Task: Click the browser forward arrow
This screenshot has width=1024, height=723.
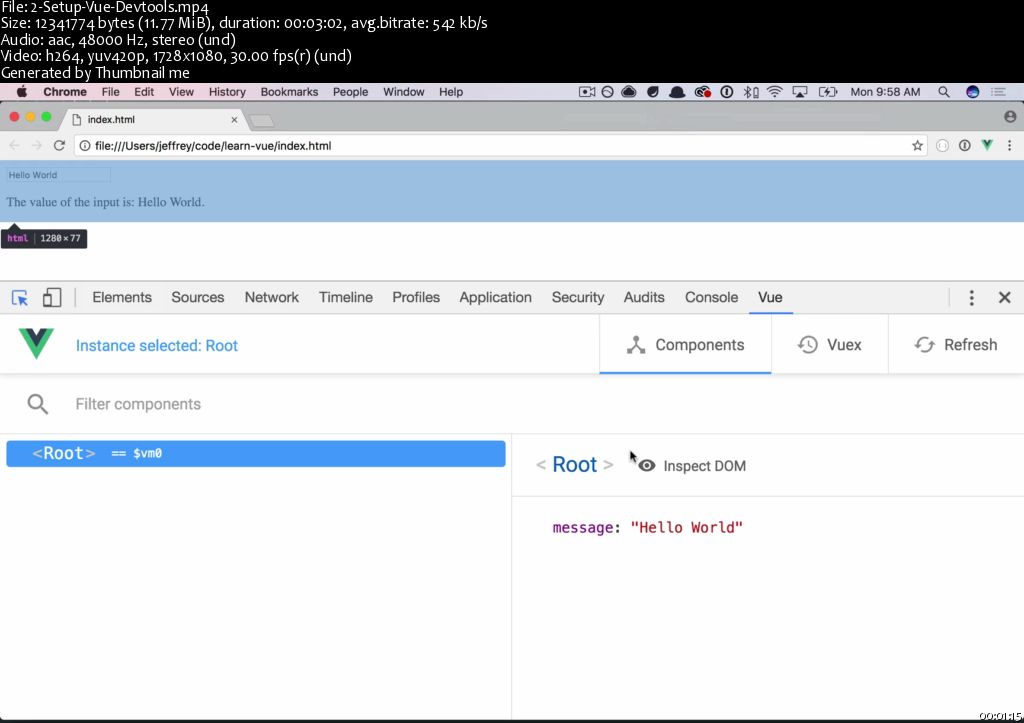Action: click(37, 146)
